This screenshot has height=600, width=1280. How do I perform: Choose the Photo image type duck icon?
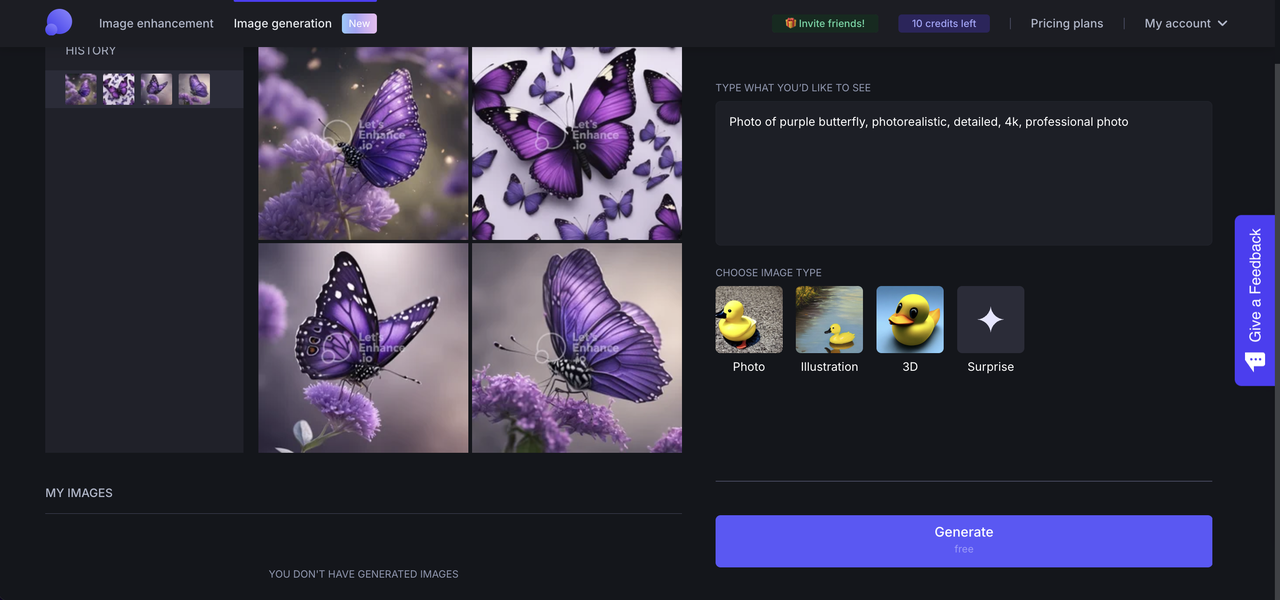pyautogui.click(x=749, y=320)
